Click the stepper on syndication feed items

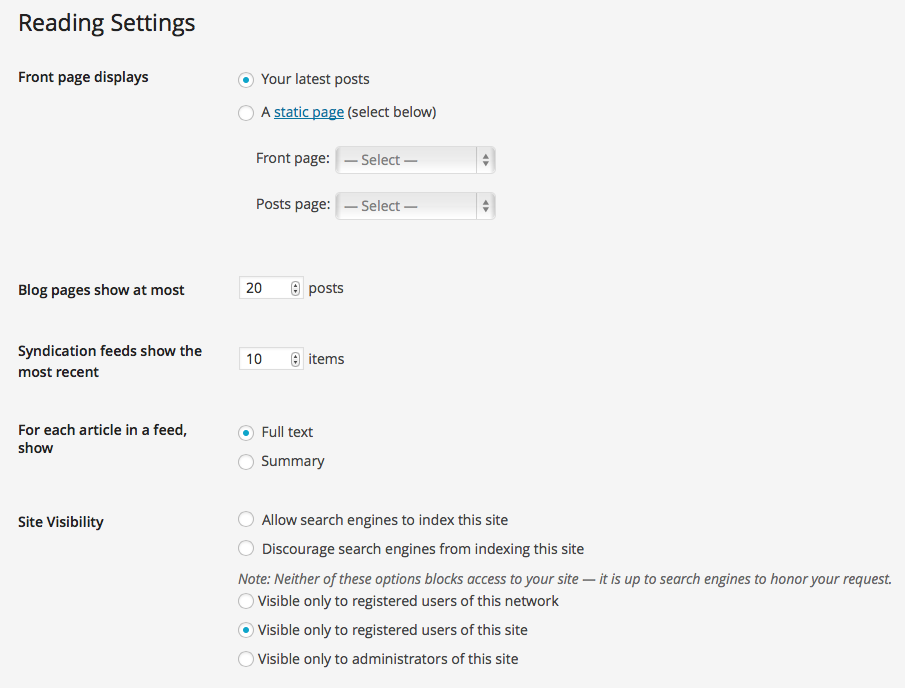coord(295,359)
